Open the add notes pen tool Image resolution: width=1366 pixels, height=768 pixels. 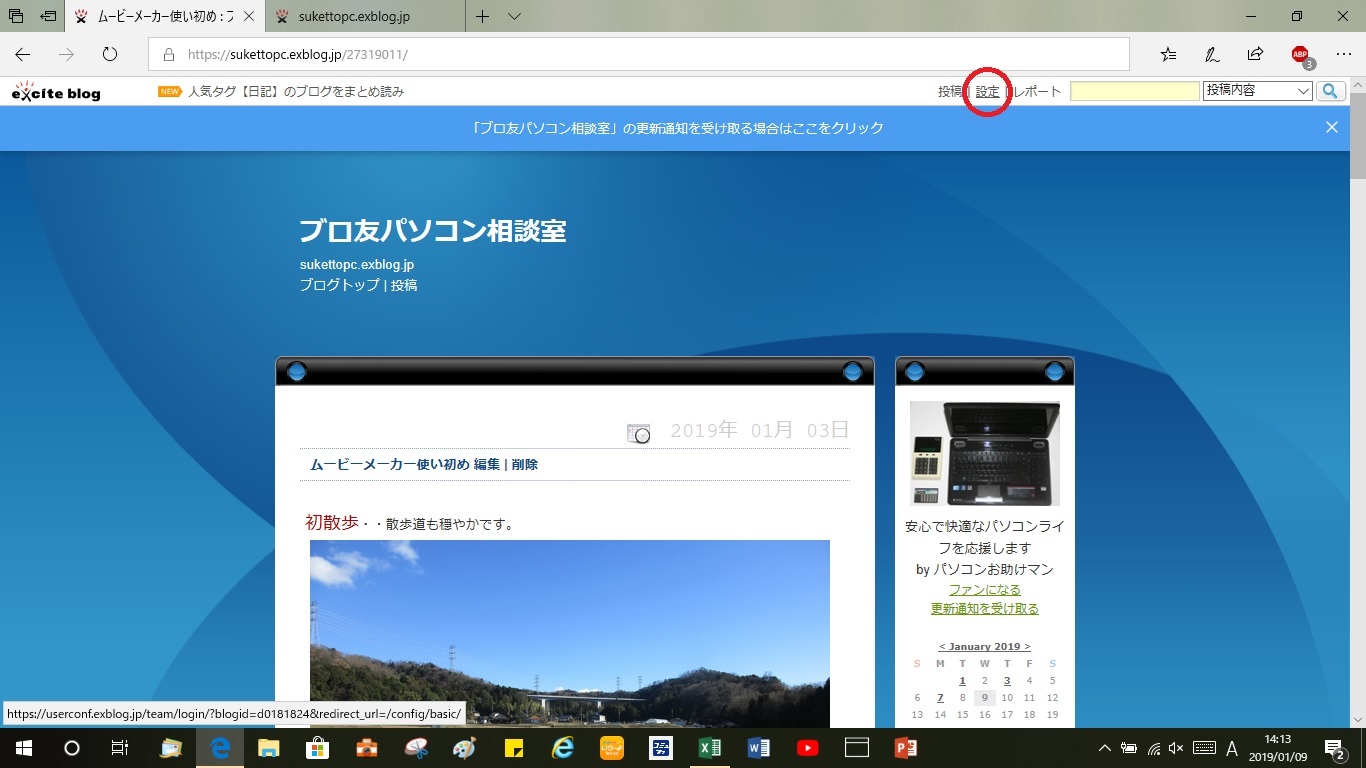coord(1212,55)
